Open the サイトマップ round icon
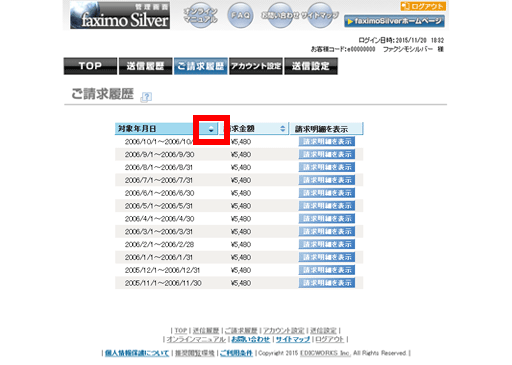 (320, 15)
